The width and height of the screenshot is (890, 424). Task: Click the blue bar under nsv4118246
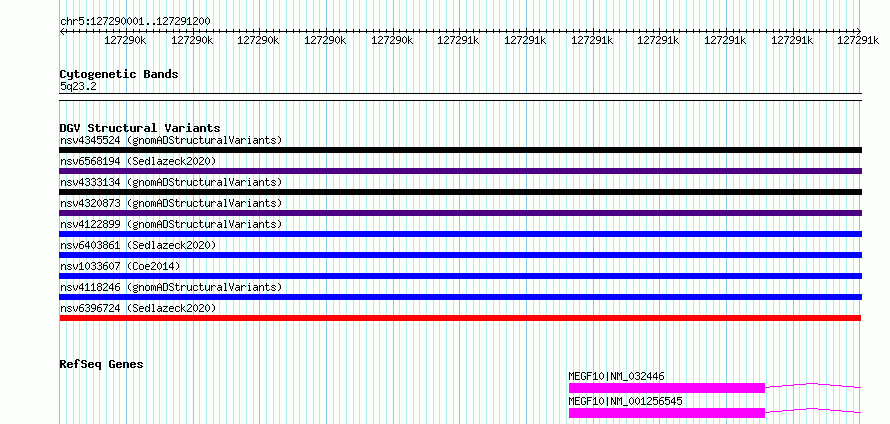(x=461, y=297)
